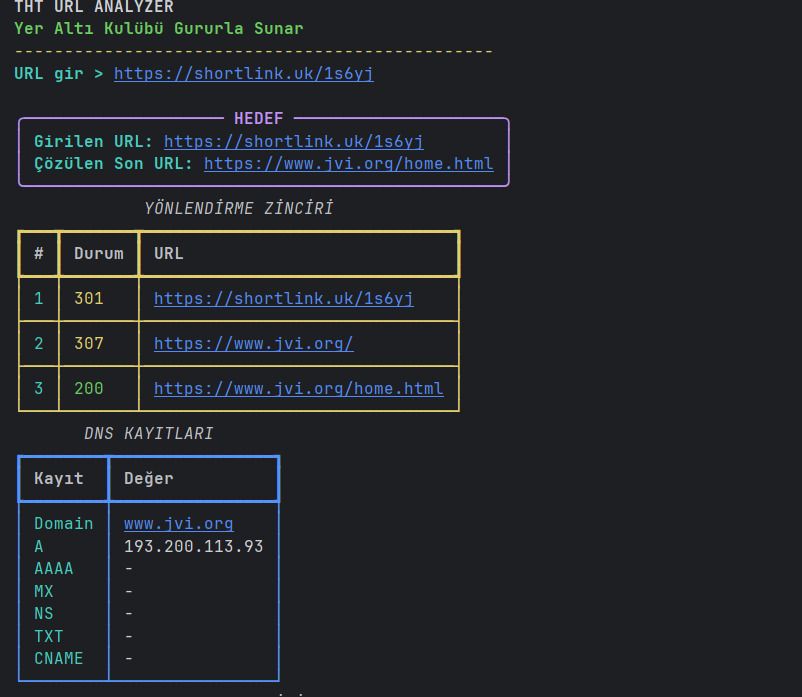
Task: Click the CNAME record label
Action: (x=59, y=659)
